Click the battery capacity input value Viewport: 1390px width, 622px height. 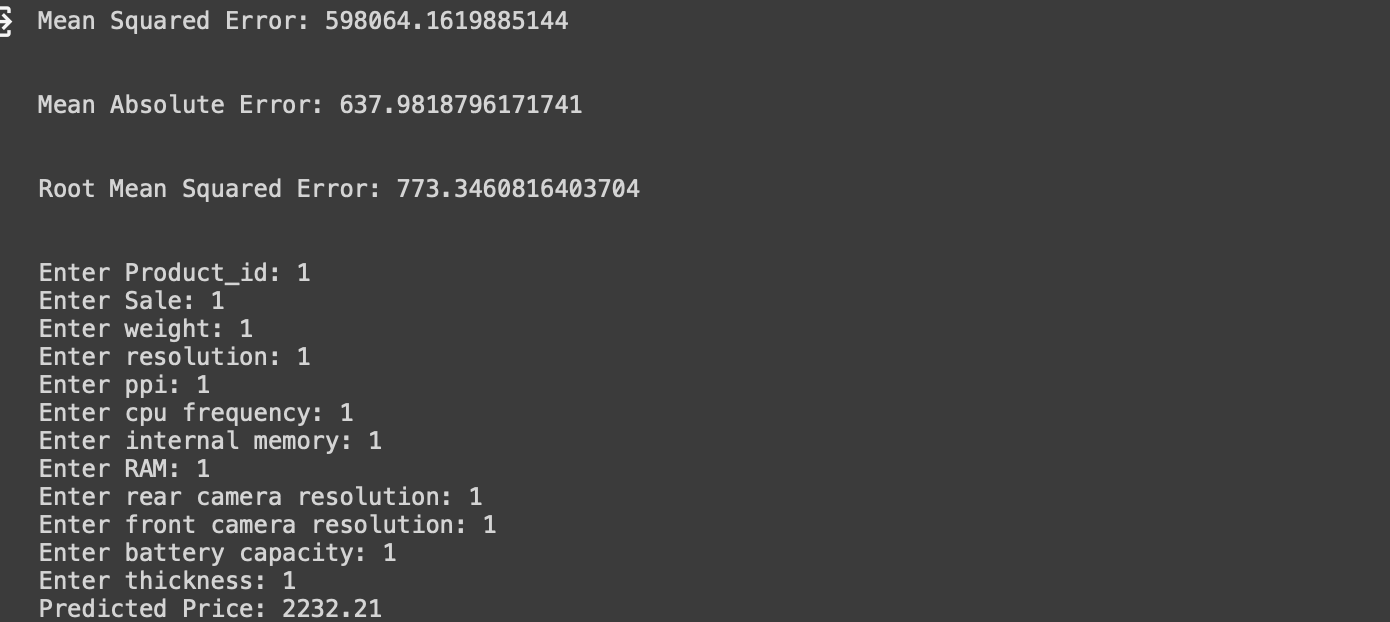(x=390, y=552)
